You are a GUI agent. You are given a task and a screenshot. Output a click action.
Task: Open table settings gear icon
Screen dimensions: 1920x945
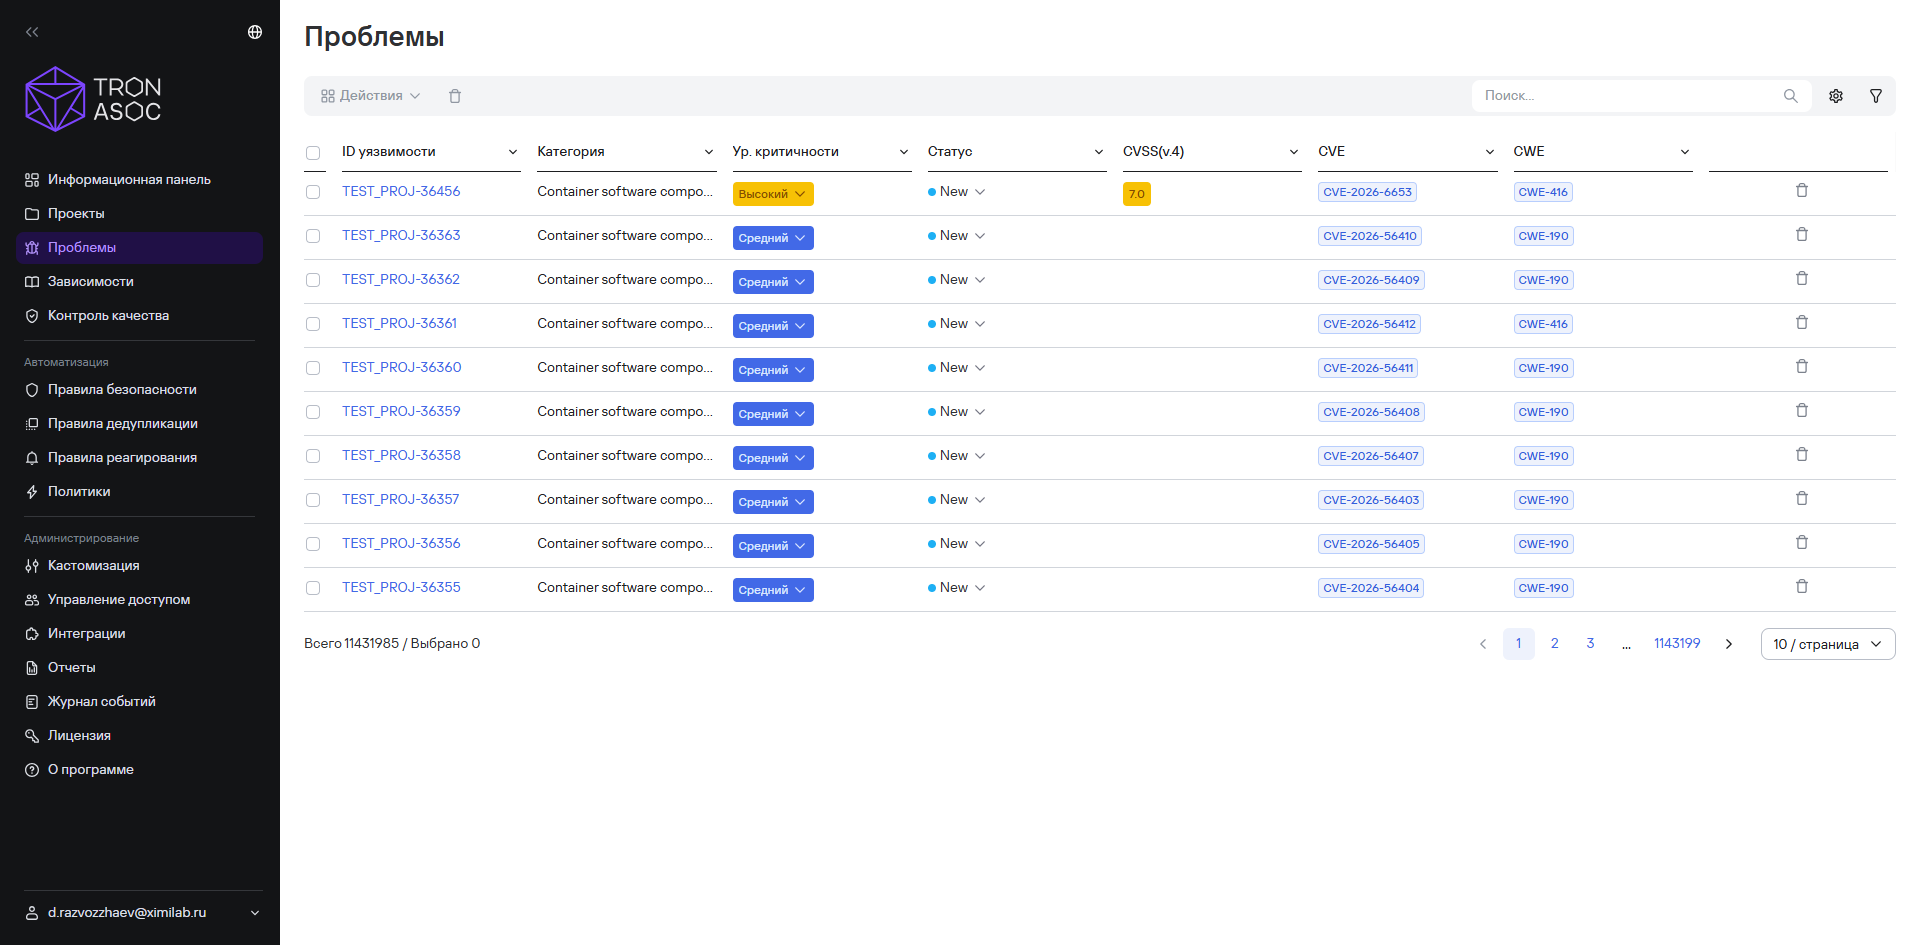pyautogui.click(x=1836, y=96)
